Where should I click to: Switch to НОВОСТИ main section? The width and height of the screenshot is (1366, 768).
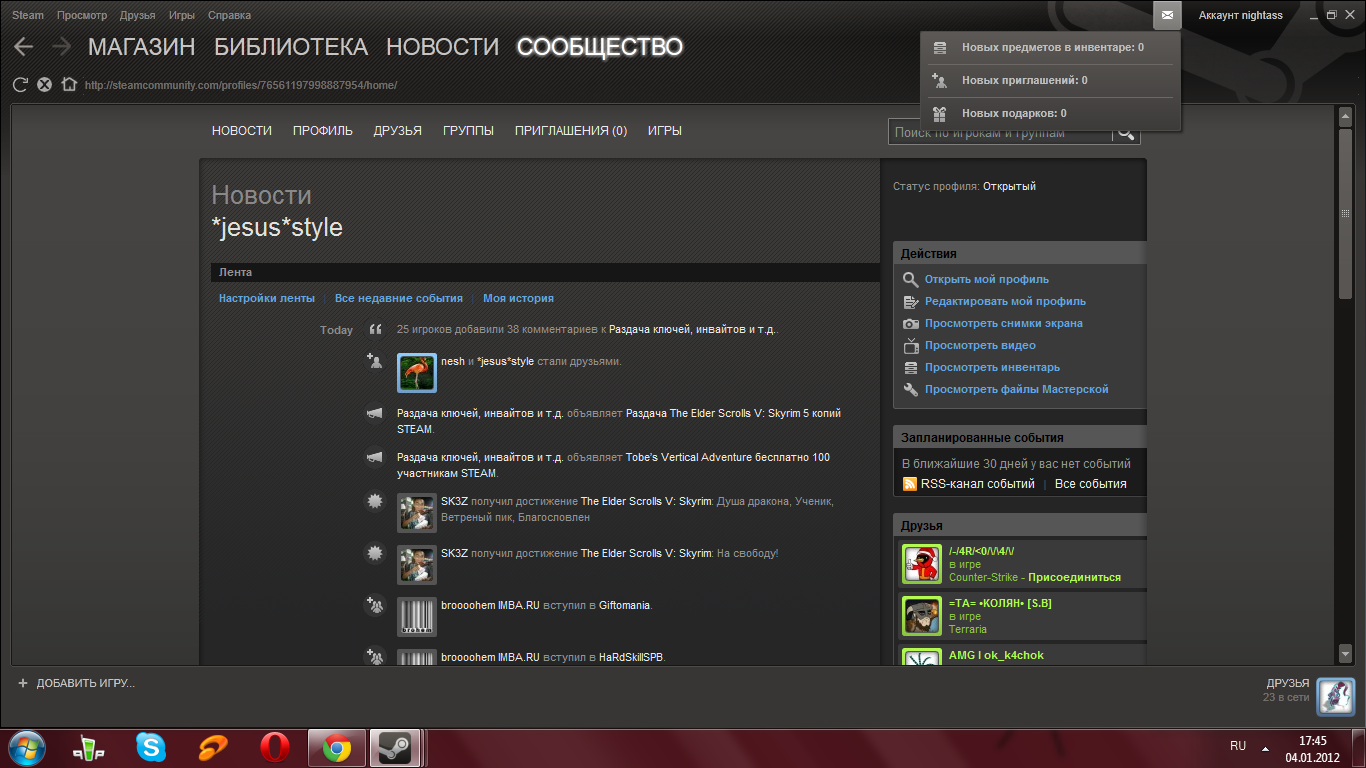[x=442, y=47]
